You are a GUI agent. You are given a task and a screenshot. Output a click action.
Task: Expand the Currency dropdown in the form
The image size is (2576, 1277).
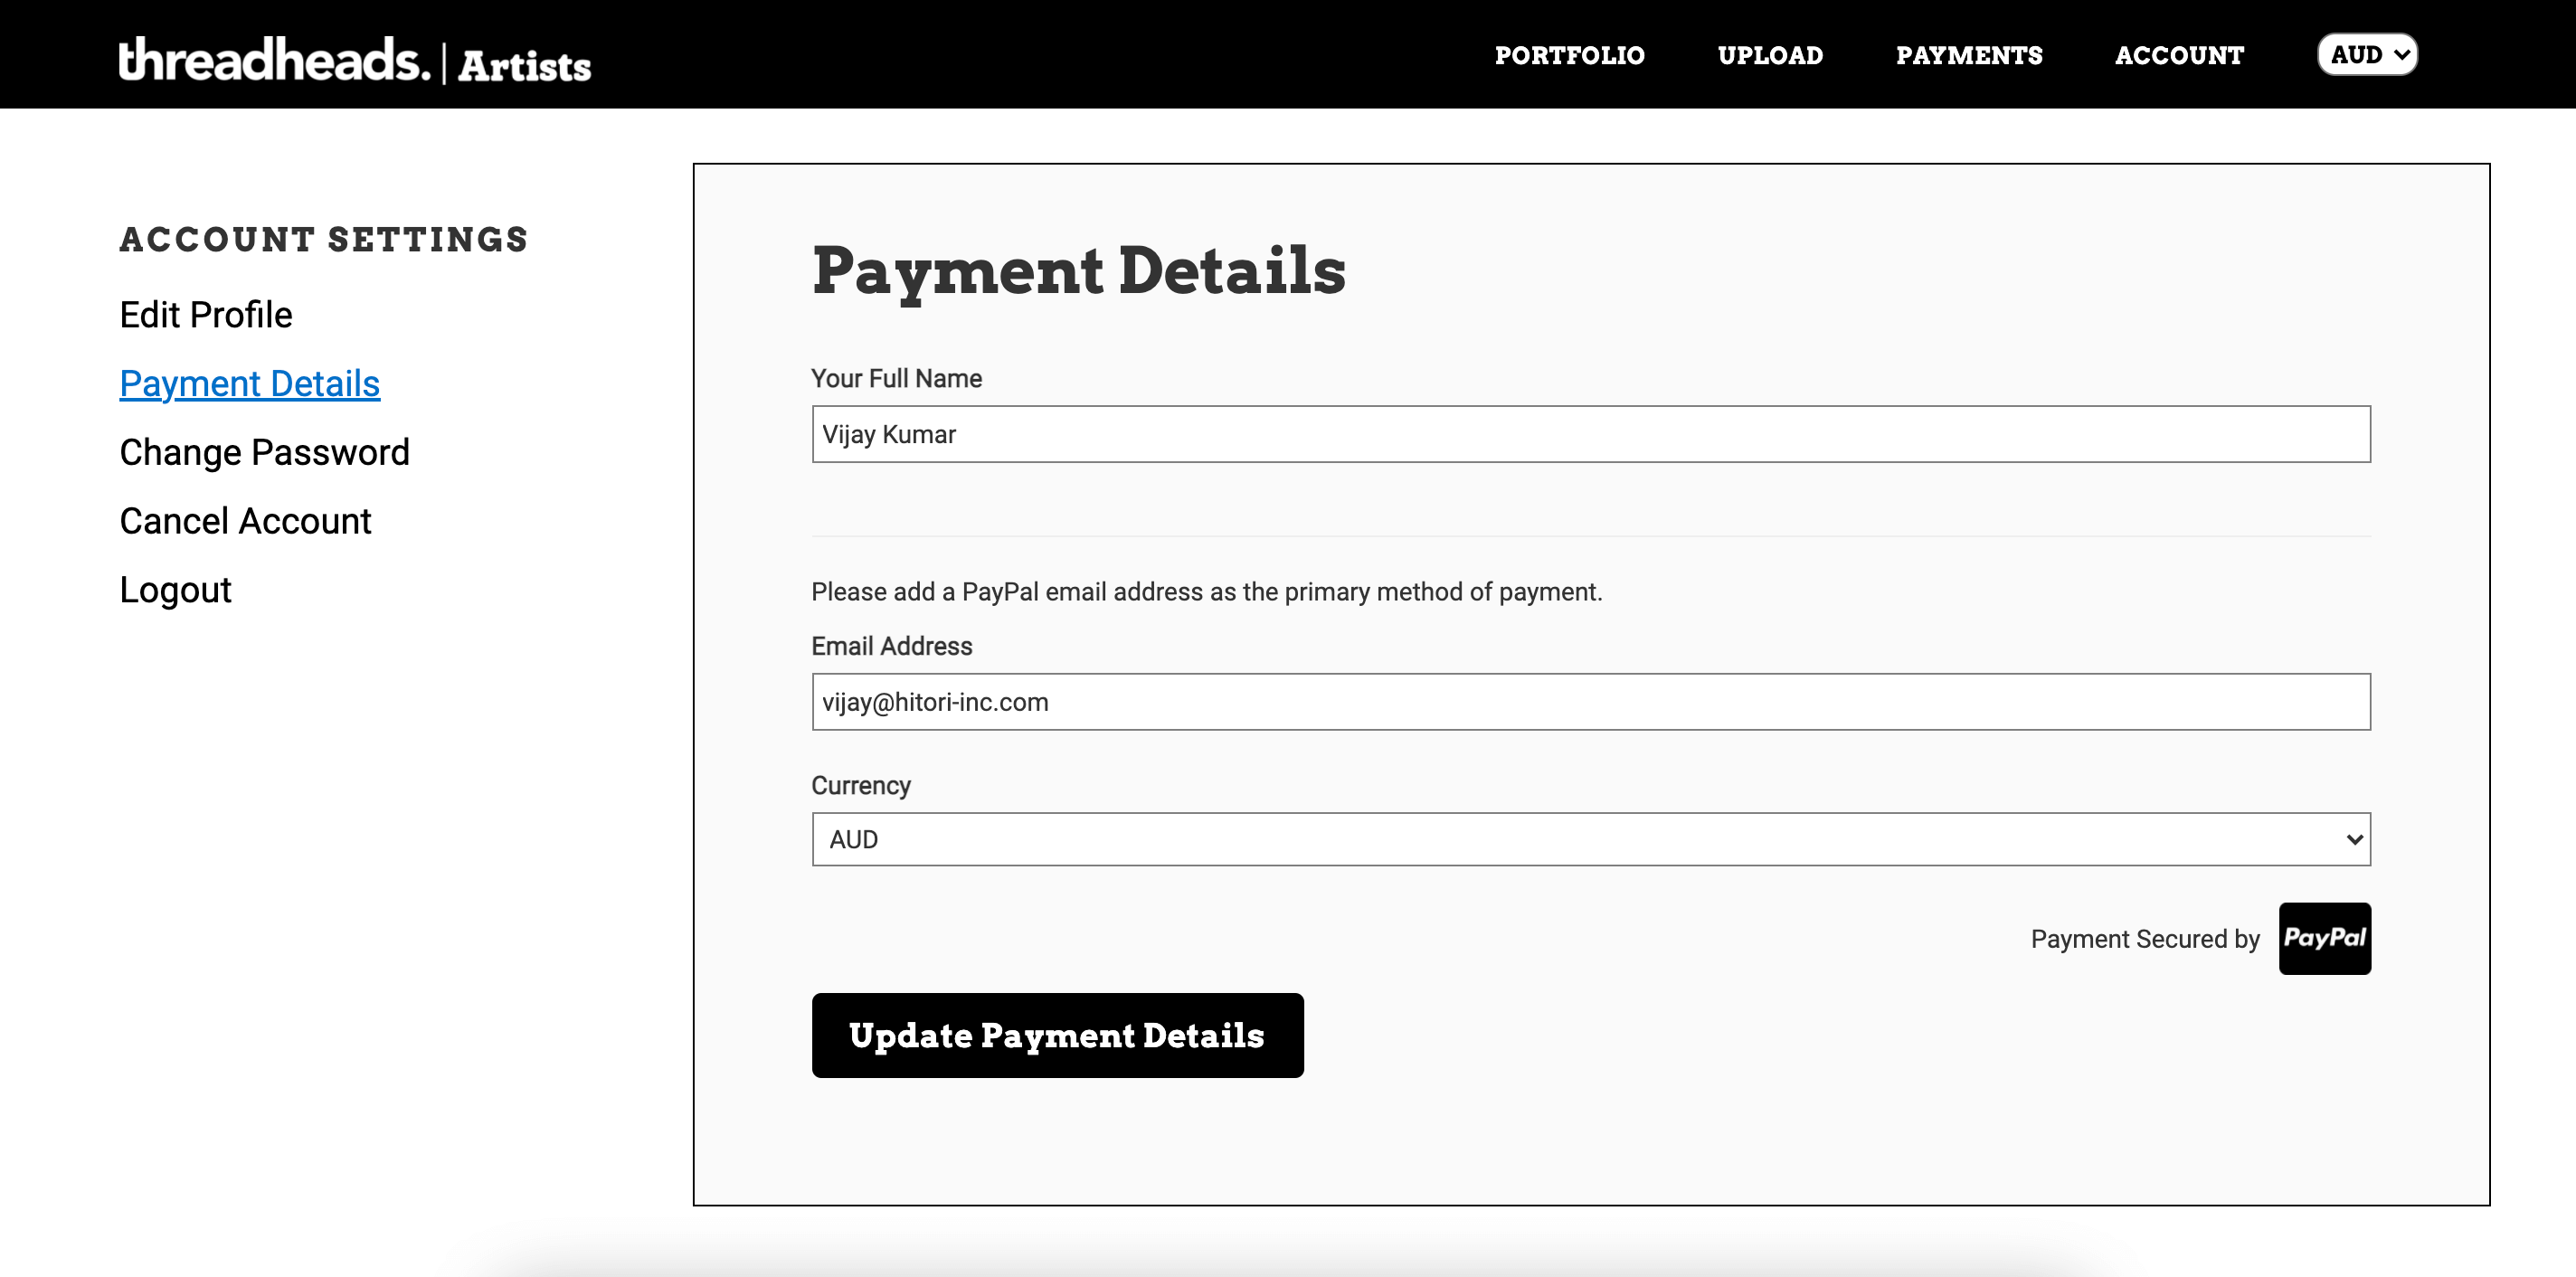(x=1591, y=839)
